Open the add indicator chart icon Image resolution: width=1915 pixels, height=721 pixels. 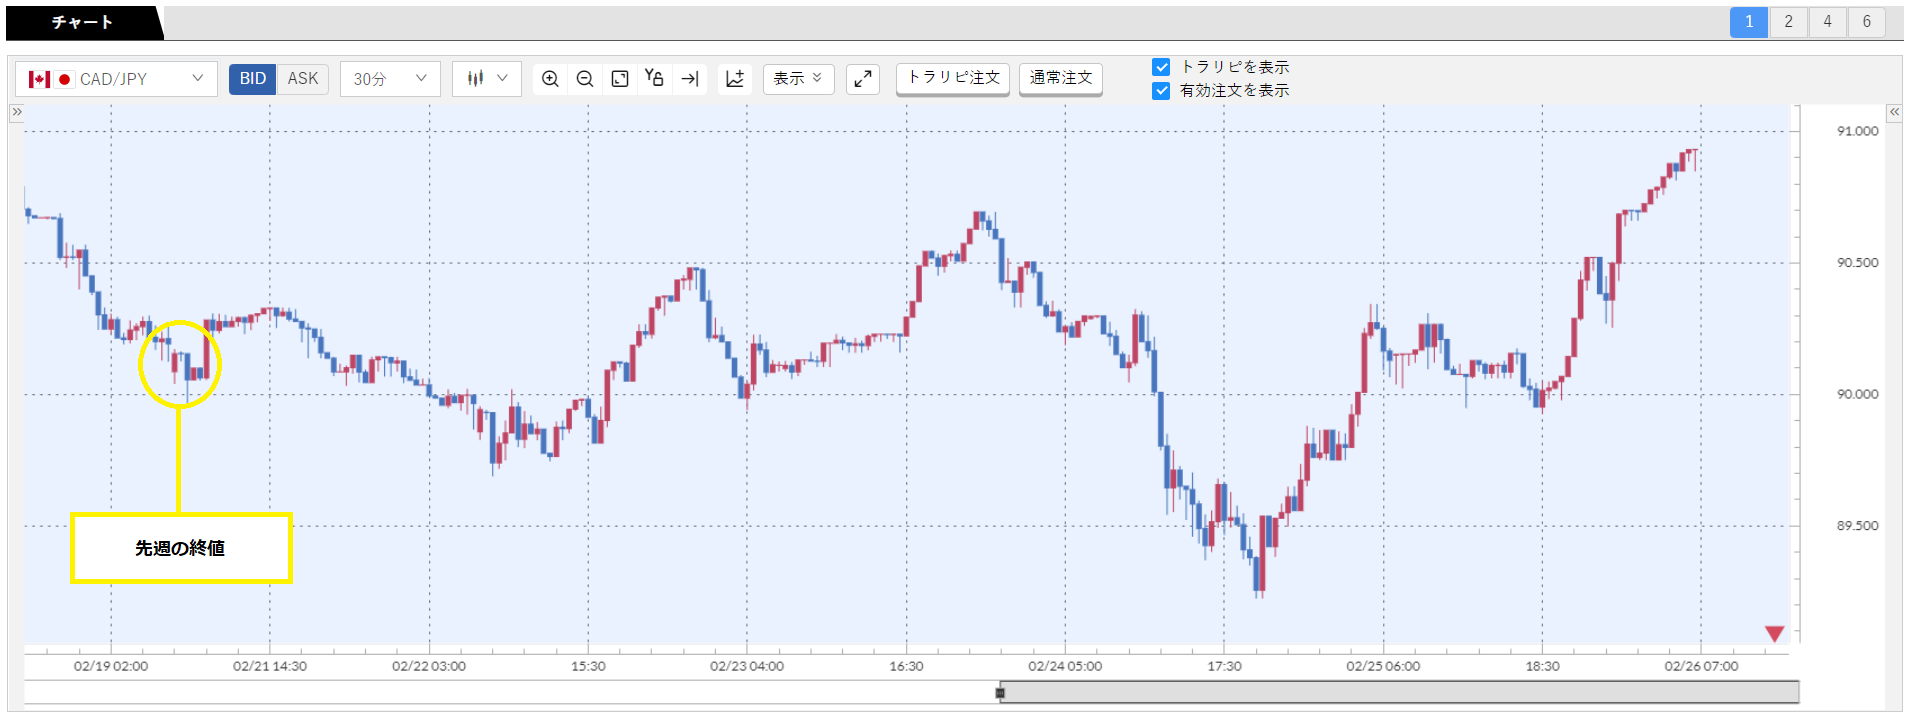tap(735, 79)
